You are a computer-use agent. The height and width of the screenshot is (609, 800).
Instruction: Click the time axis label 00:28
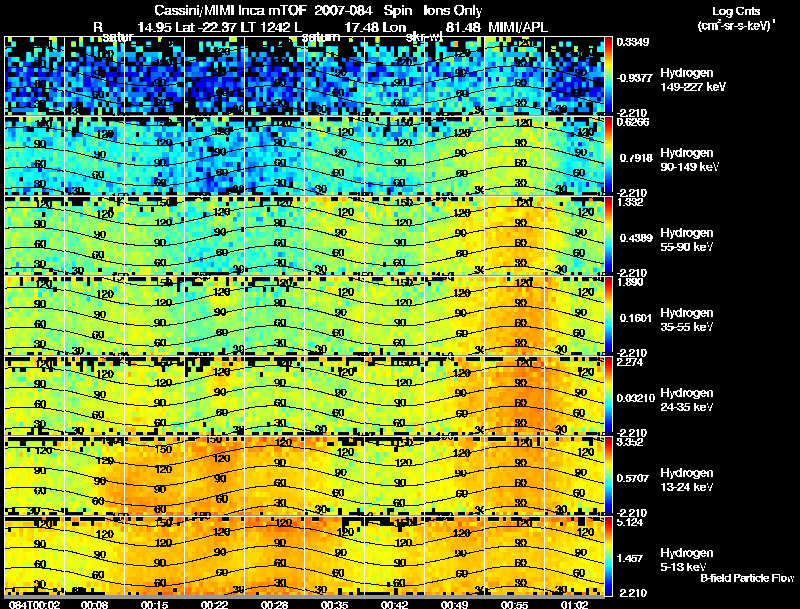(274, 604)
